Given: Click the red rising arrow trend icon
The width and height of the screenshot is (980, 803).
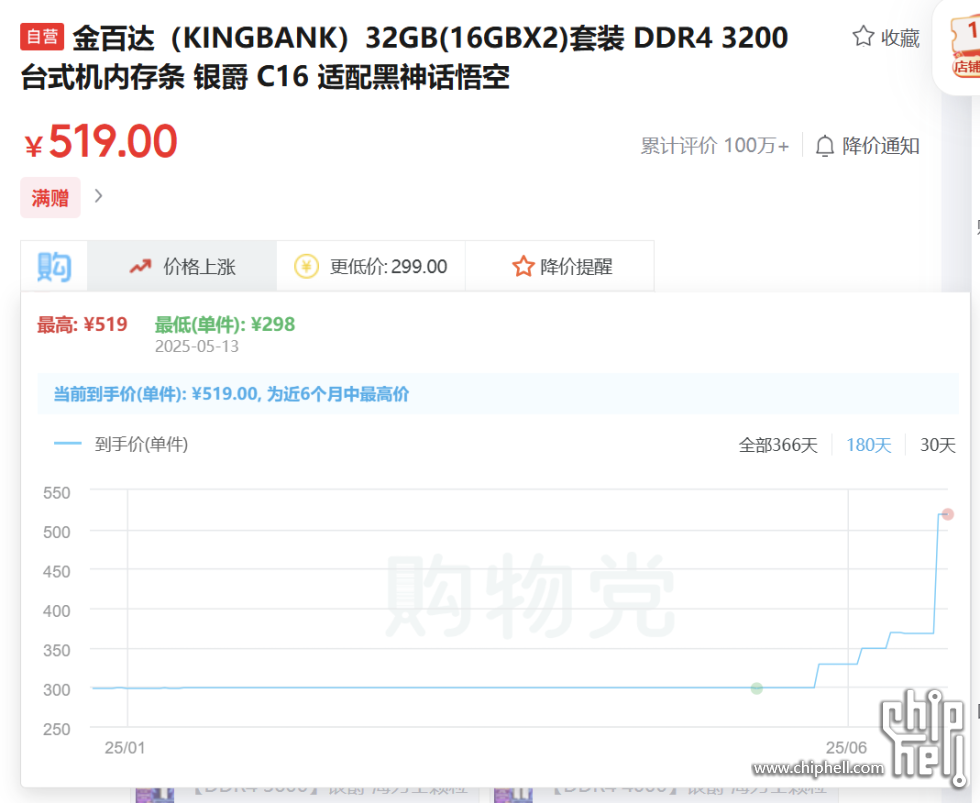Looking at the screenshot, I should point(140,267).
